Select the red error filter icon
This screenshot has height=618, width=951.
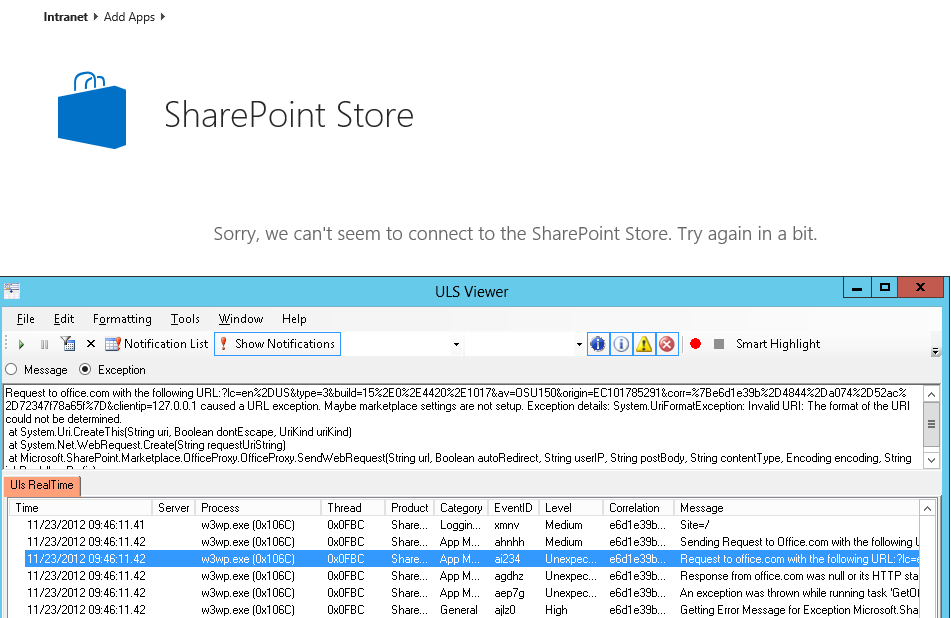tap(666, 344)
